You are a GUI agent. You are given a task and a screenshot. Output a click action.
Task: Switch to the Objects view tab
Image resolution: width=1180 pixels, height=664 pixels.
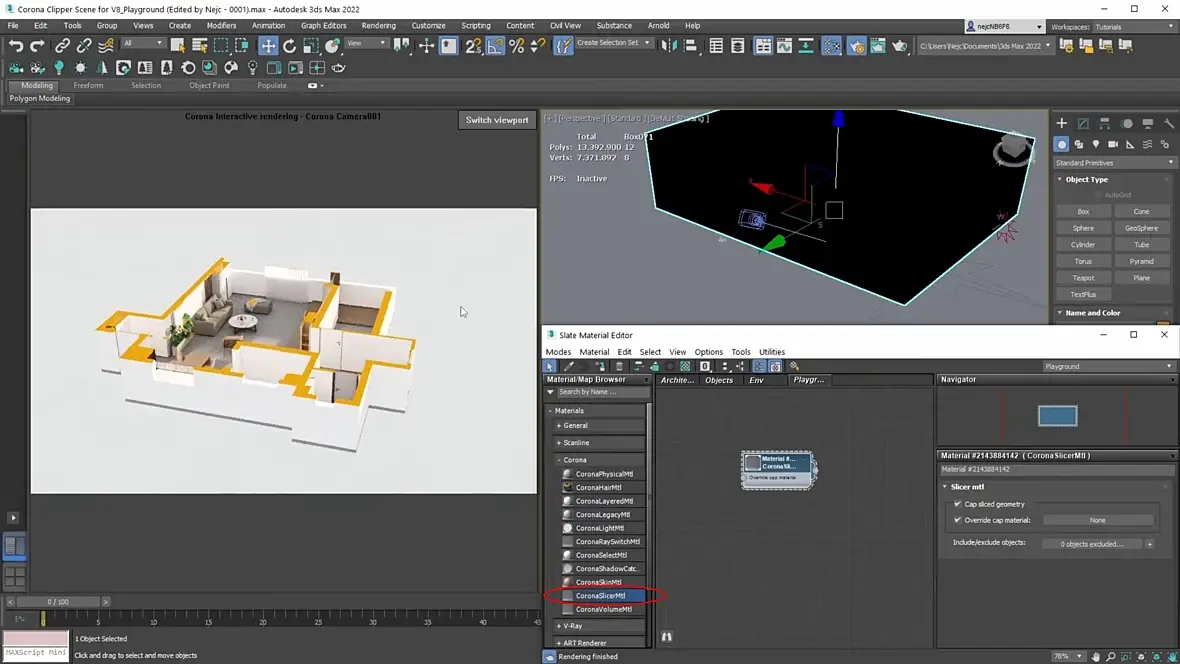click(719, 380)
